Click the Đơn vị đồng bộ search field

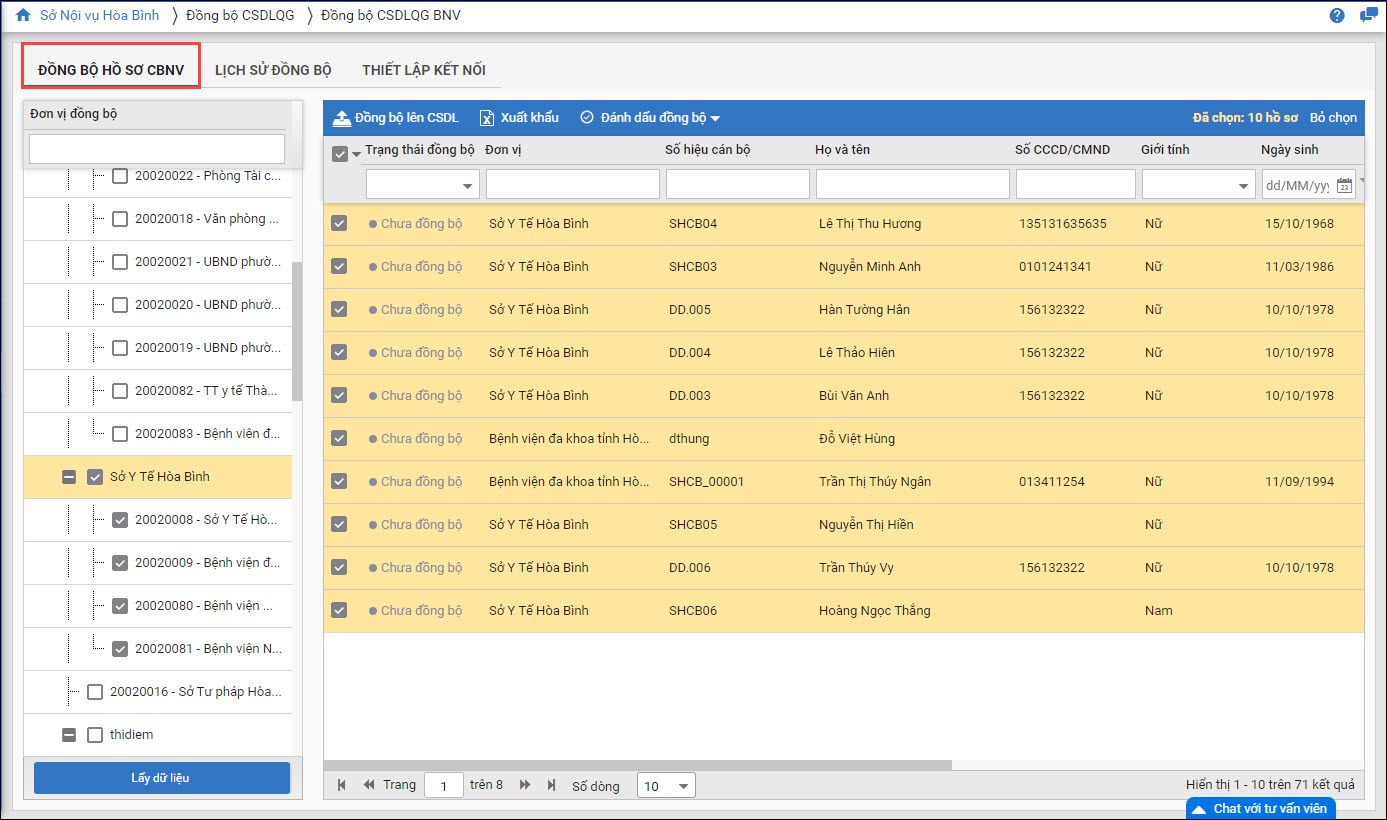(157, 149)
